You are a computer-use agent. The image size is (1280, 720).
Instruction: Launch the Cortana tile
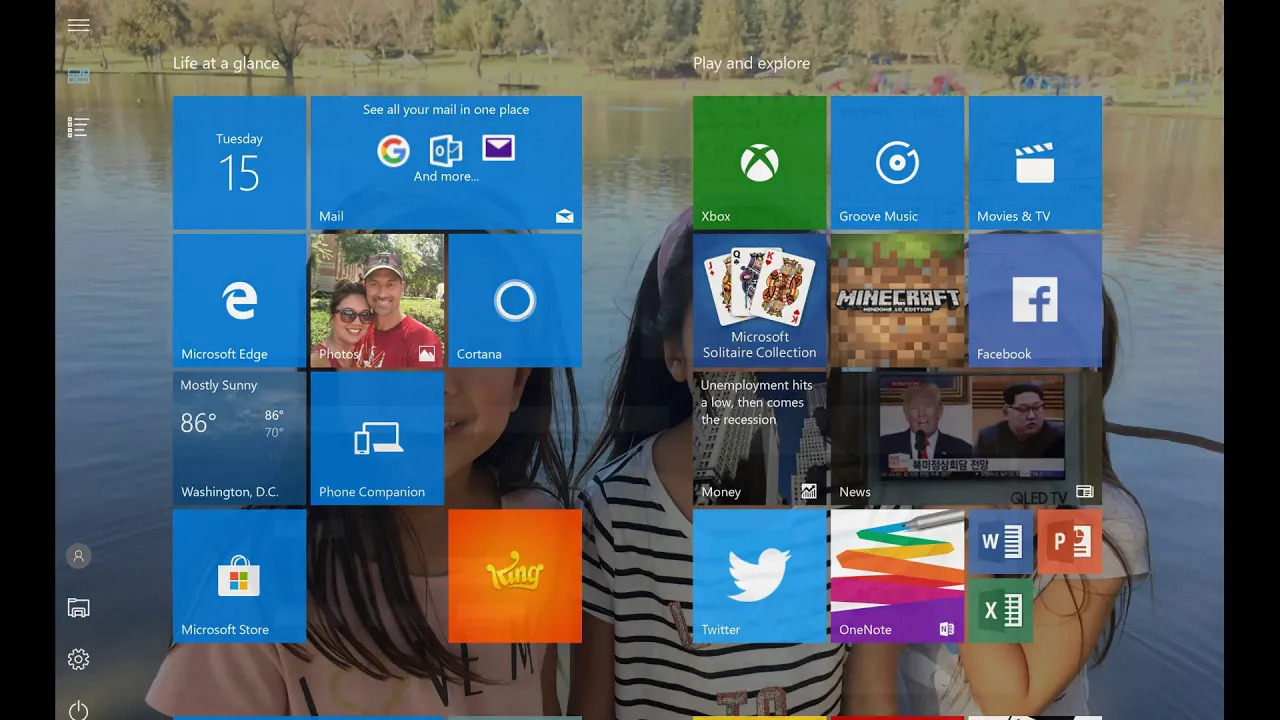pyautogui.click(x=515, y=301)
